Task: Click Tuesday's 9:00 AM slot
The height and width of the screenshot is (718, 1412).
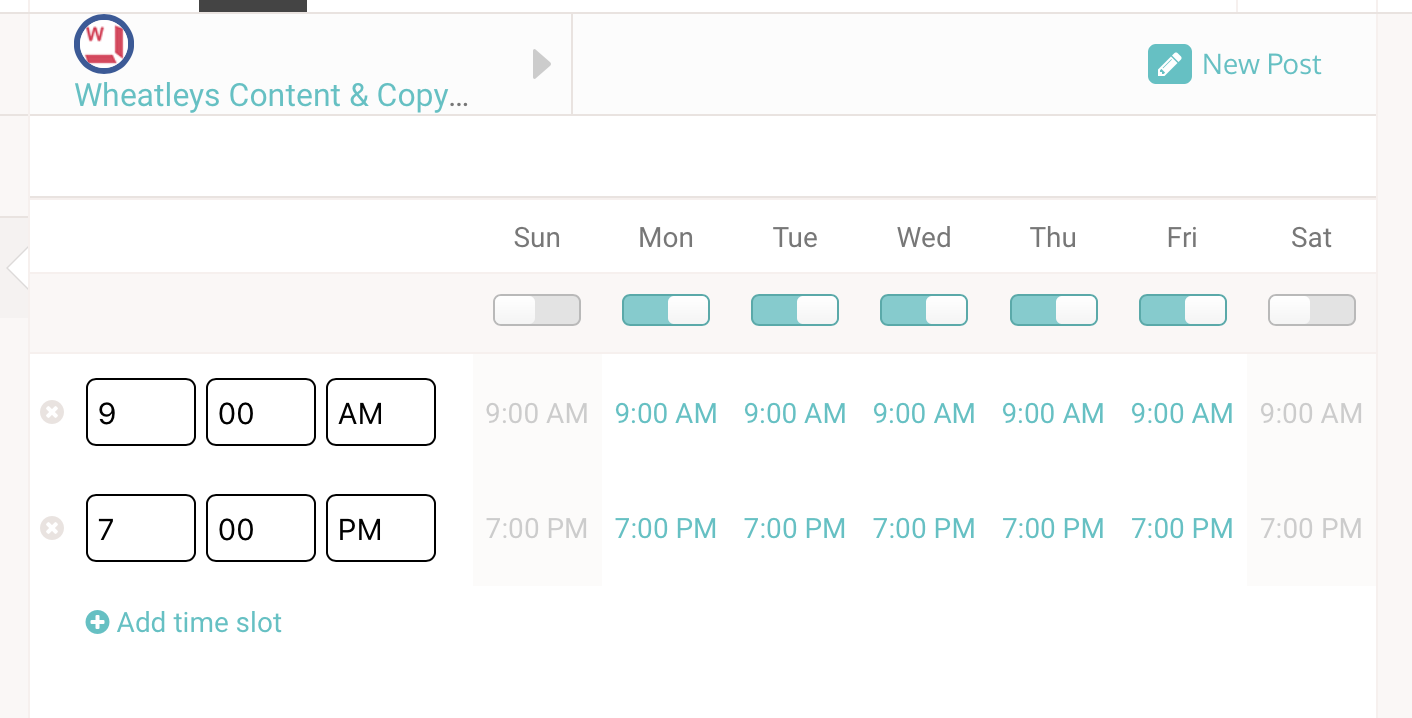Action: click(795, 413)
